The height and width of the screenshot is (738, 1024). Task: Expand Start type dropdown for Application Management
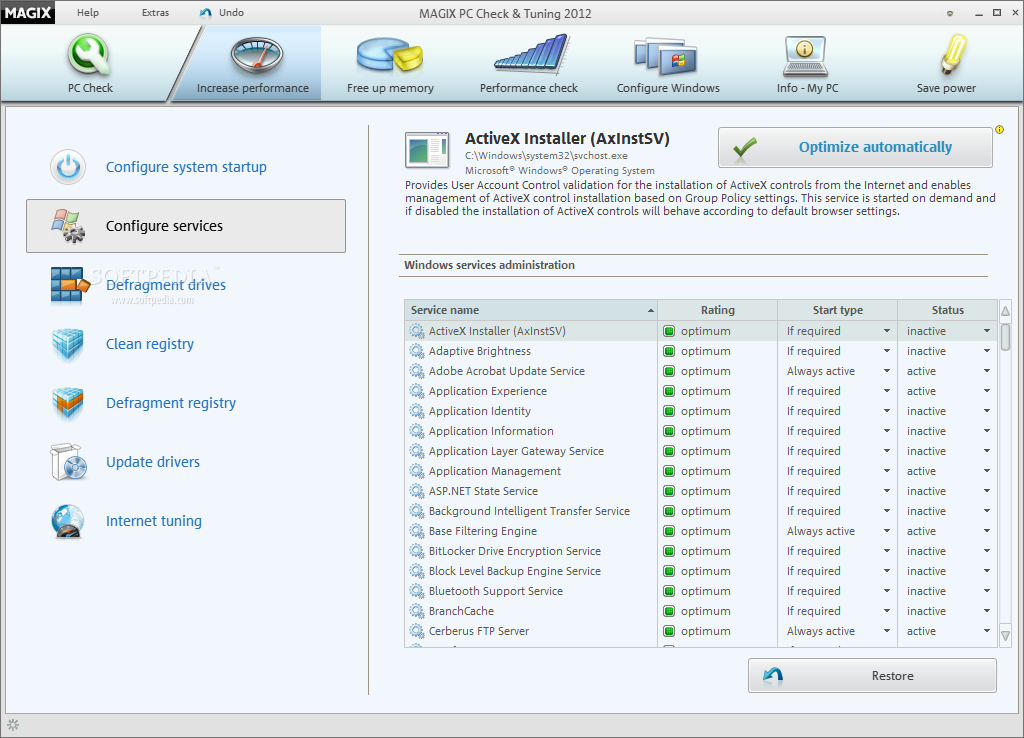point(887,471)
